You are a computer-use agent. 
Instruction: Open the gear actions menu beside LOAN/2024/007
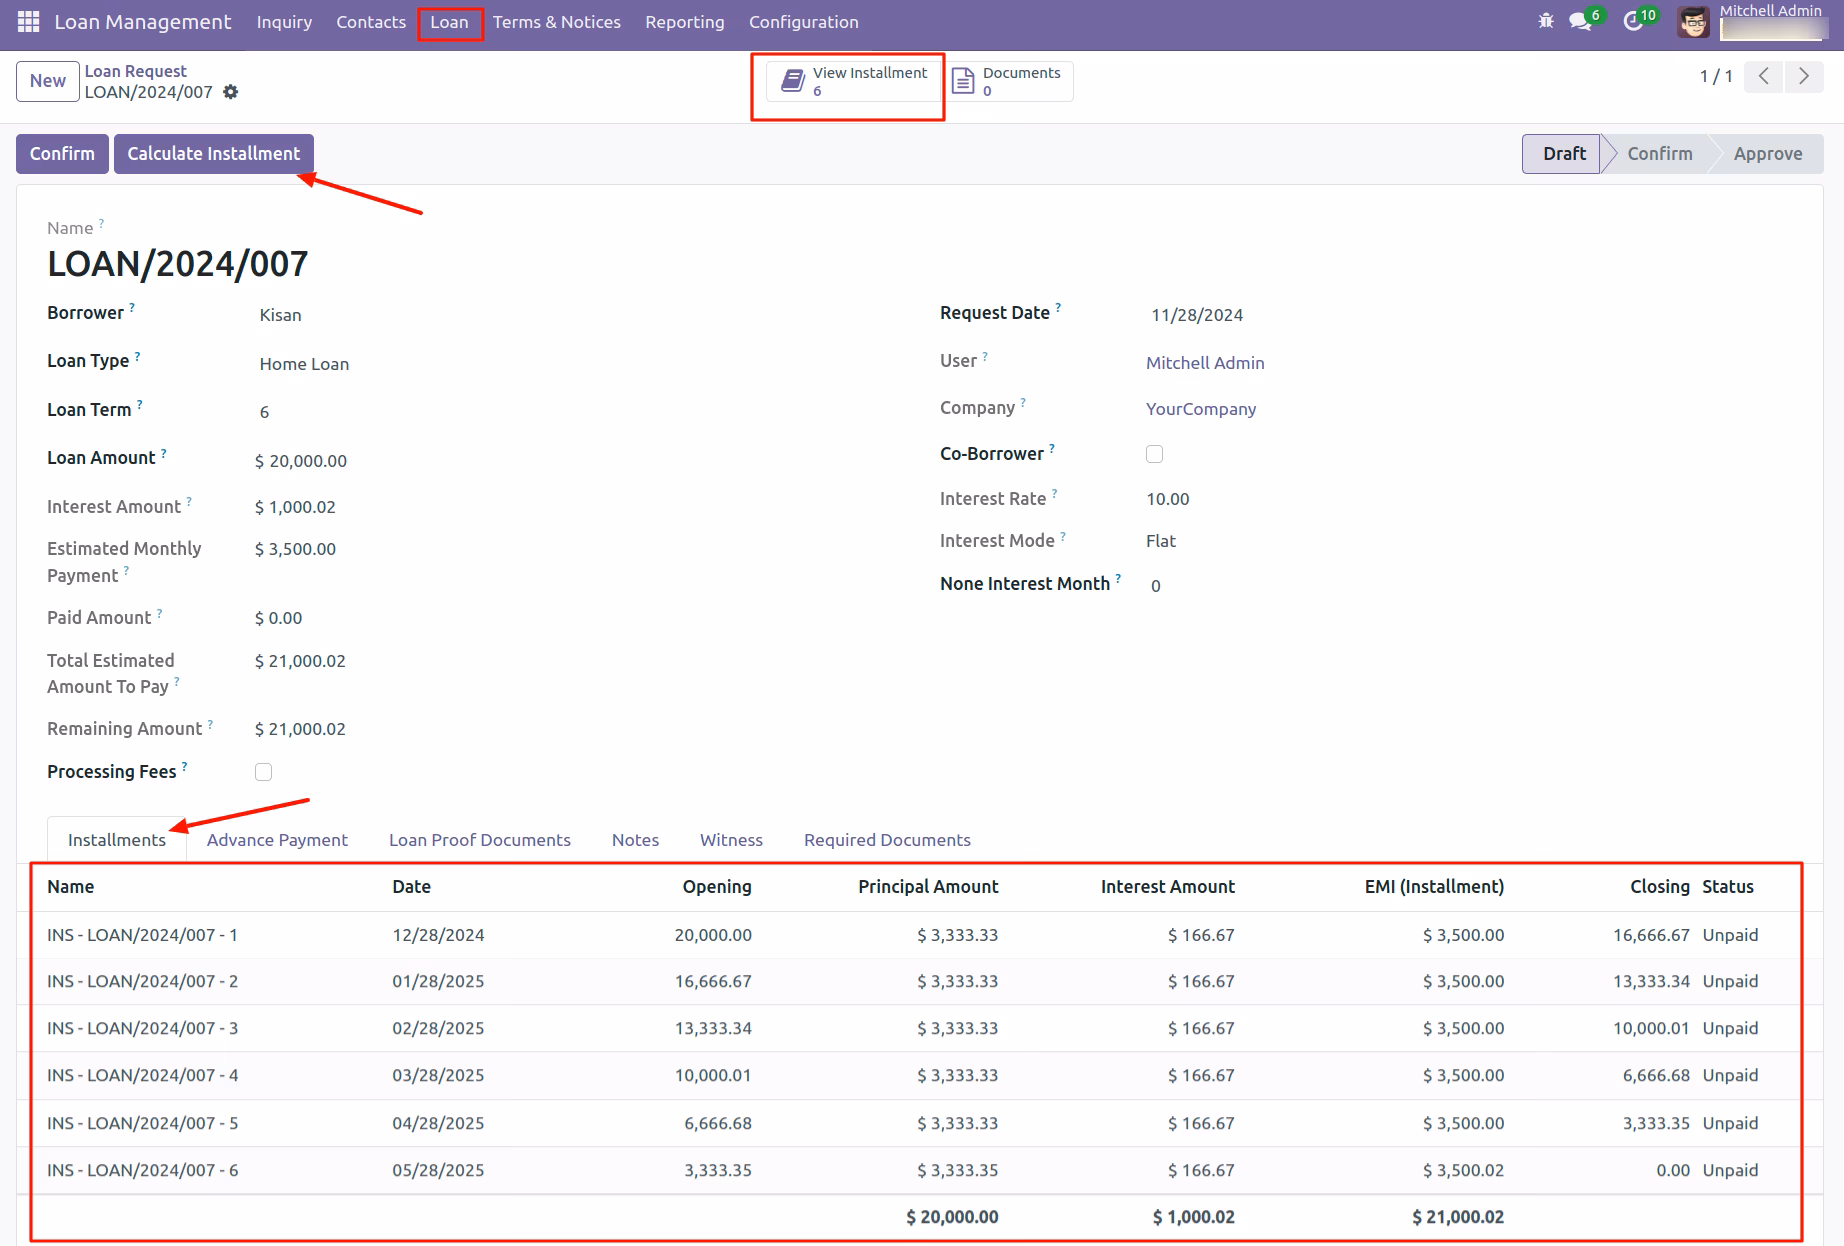pyautogui.click(x=231, y=92)
